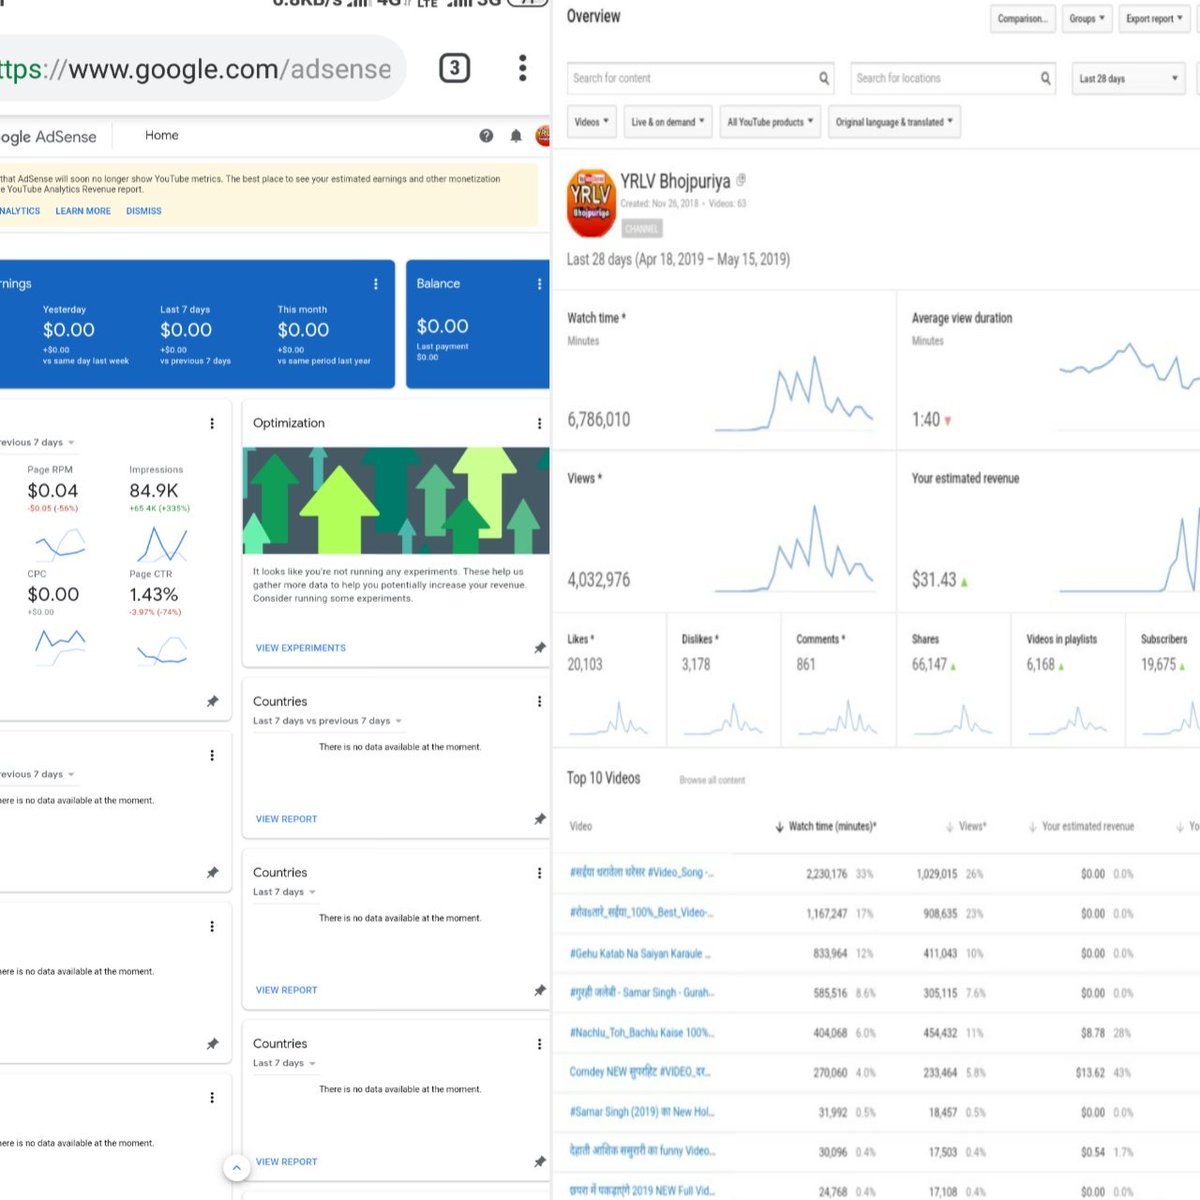The width and height of the screenshot is (1200, 1200).
Task: Open the Average view duration chart card
Action: coord(1049,371)
